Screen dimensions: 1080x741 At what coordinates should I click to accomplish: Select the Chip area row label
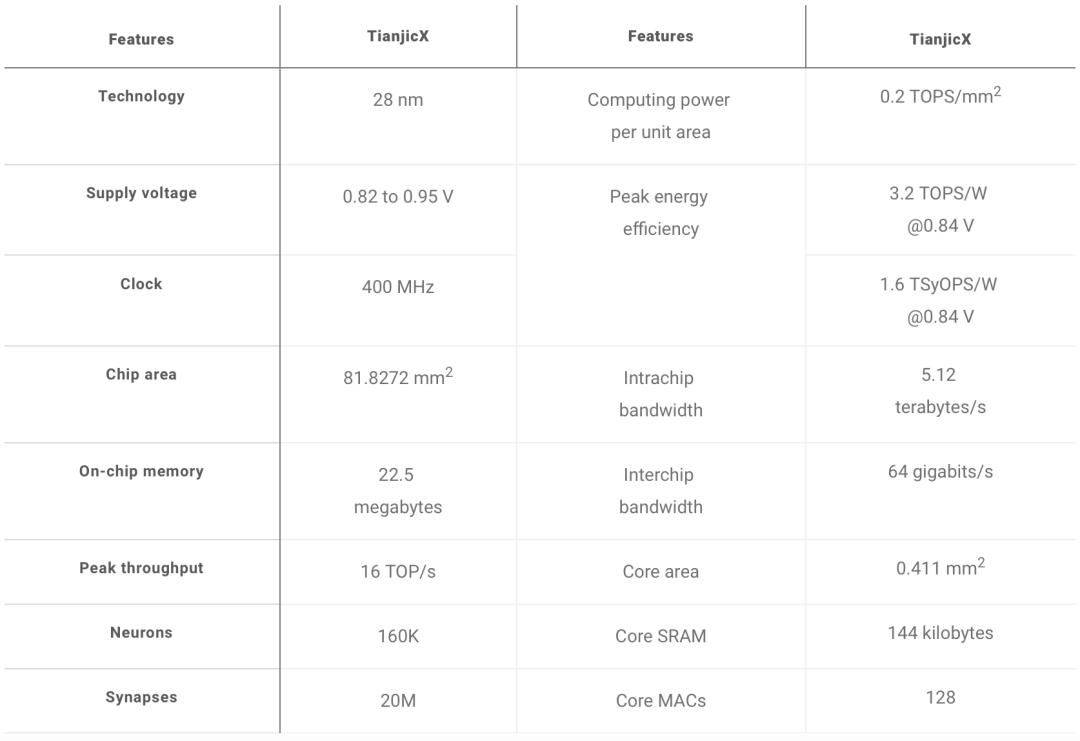(x=141, y=374)
